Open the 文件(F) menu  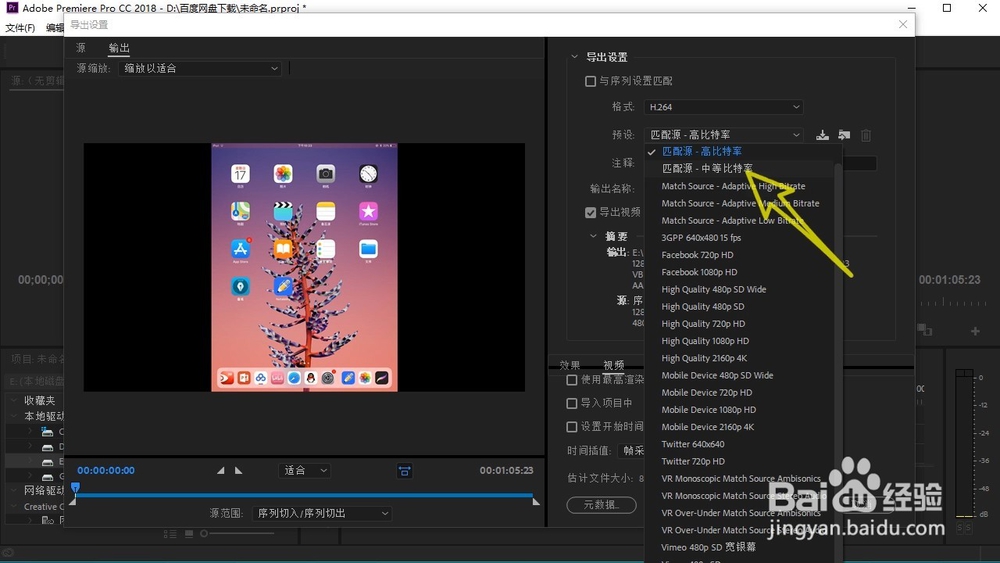click(20, 28)
